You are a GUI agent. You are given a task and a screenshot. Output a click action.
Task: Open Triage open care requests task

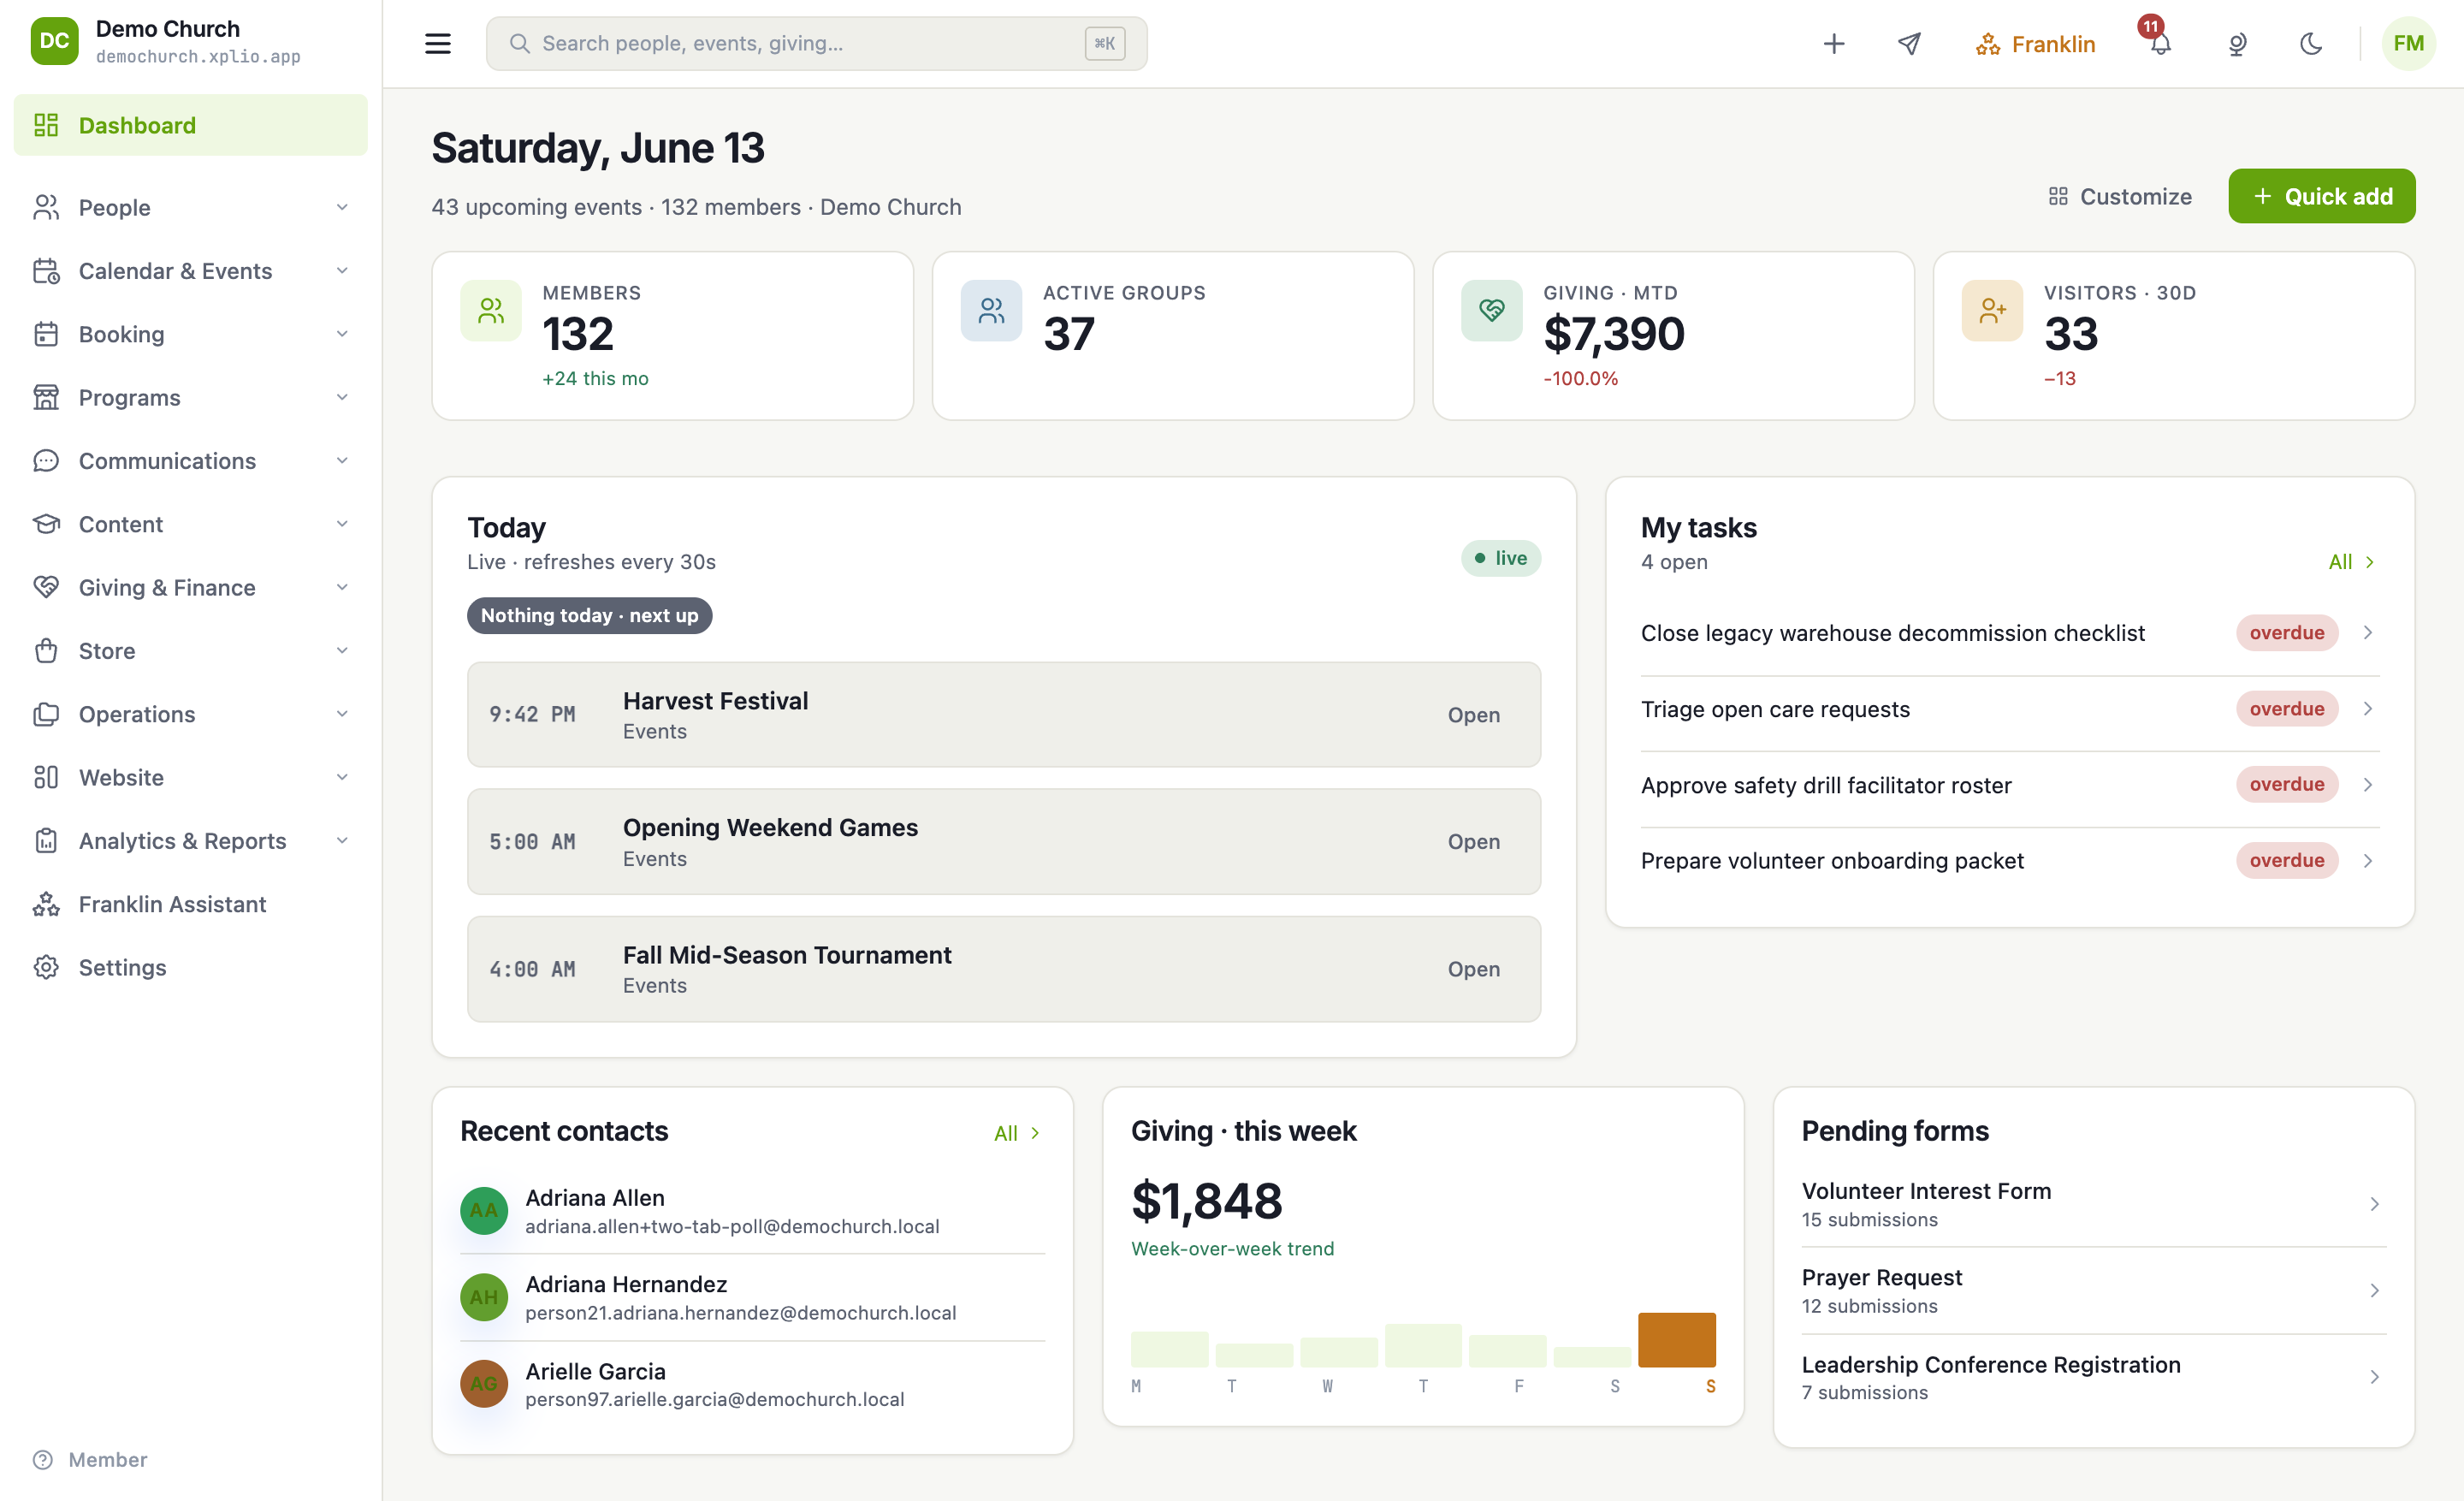pos(2009,709)
